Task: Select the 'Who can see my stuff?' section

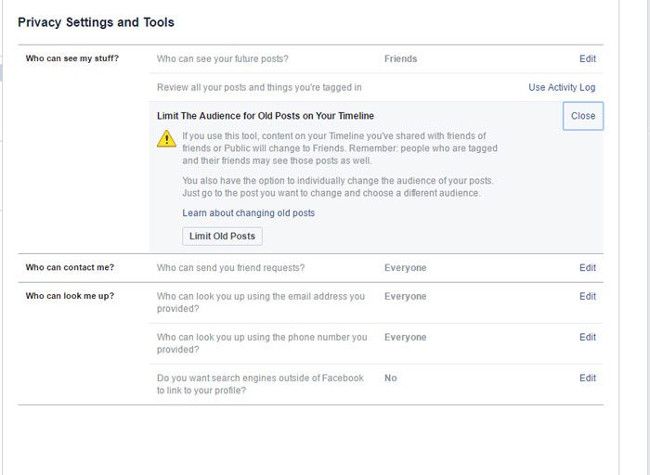Action: [72, 59]
